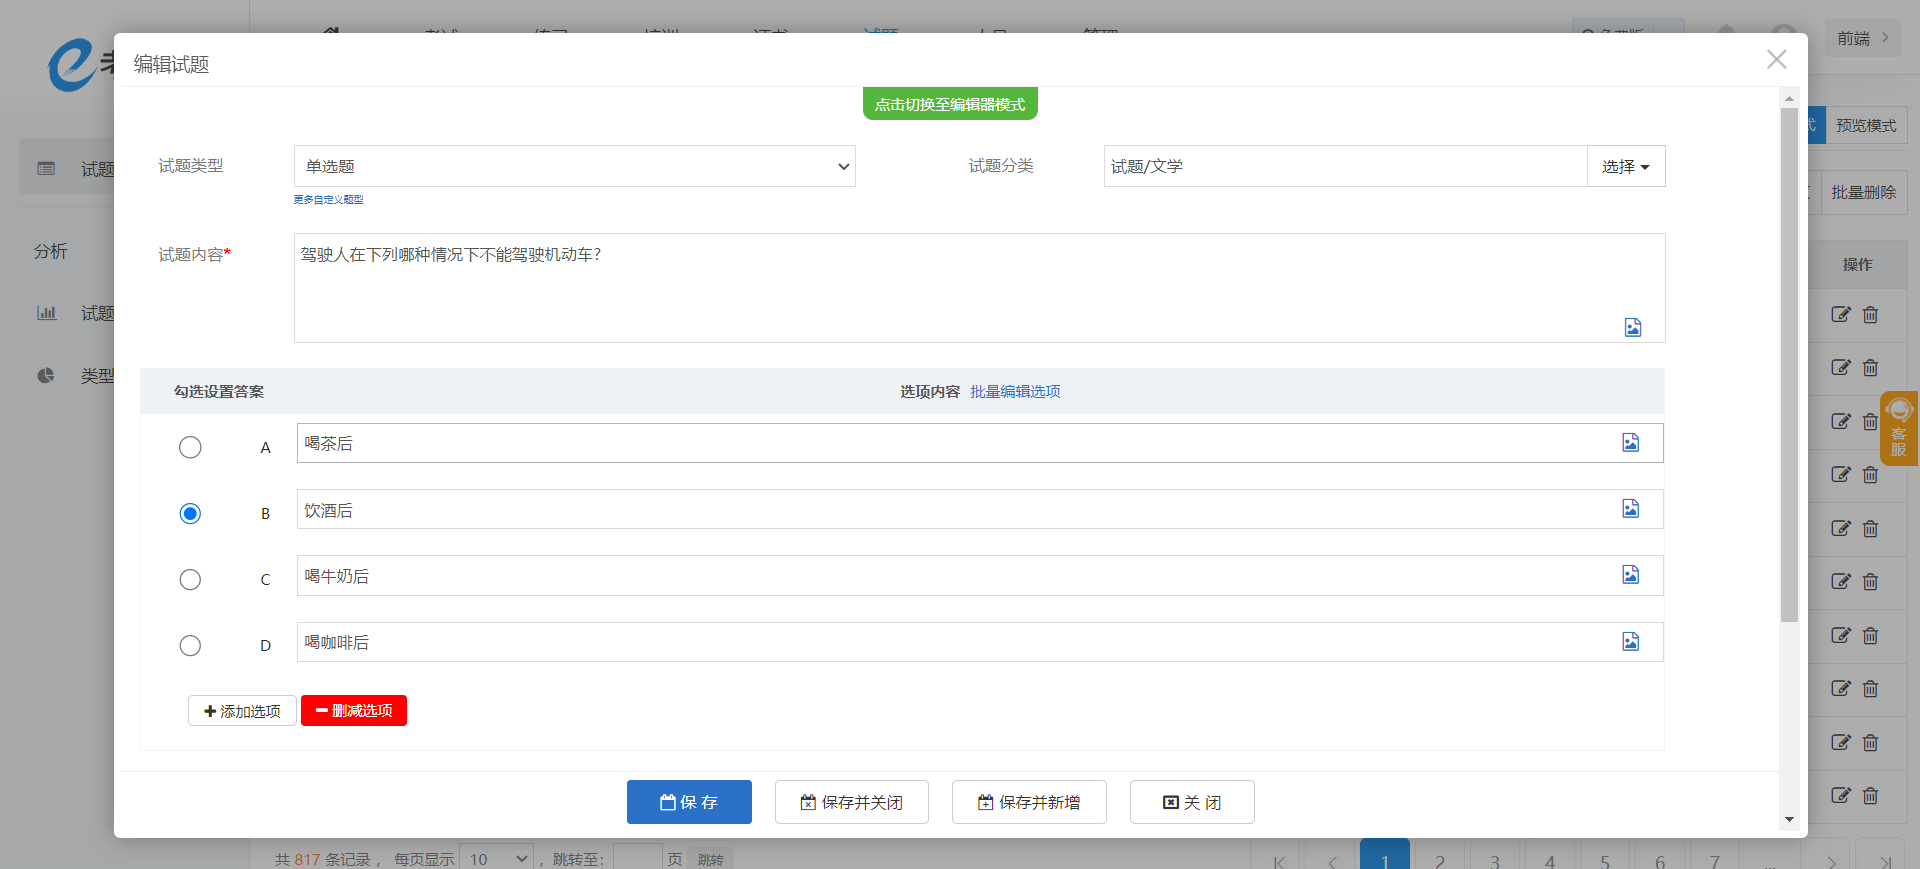Click the 批量编辑选项 link
The width and height of the screenshot is (1920, 869).
(1015, 392)
